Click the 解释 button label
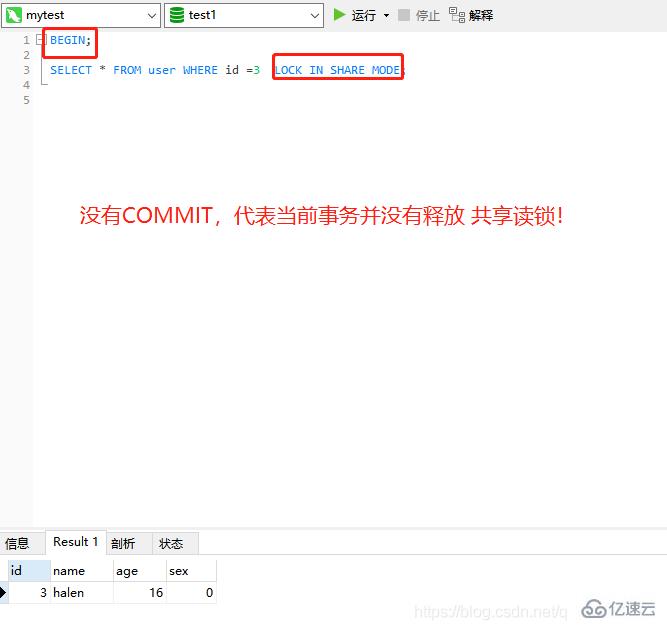The height and width of the screenshot is (630, 667). [x=481, y=15]
